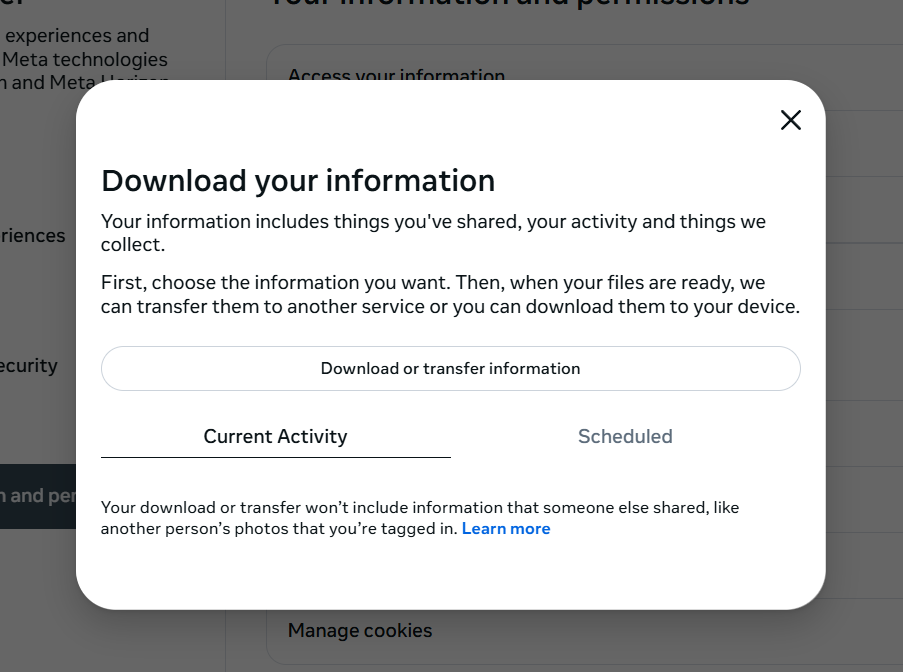Screen dimensions: 903x672
Task: Click the "experiences and" sidebar description text
Action: (77, 36)
